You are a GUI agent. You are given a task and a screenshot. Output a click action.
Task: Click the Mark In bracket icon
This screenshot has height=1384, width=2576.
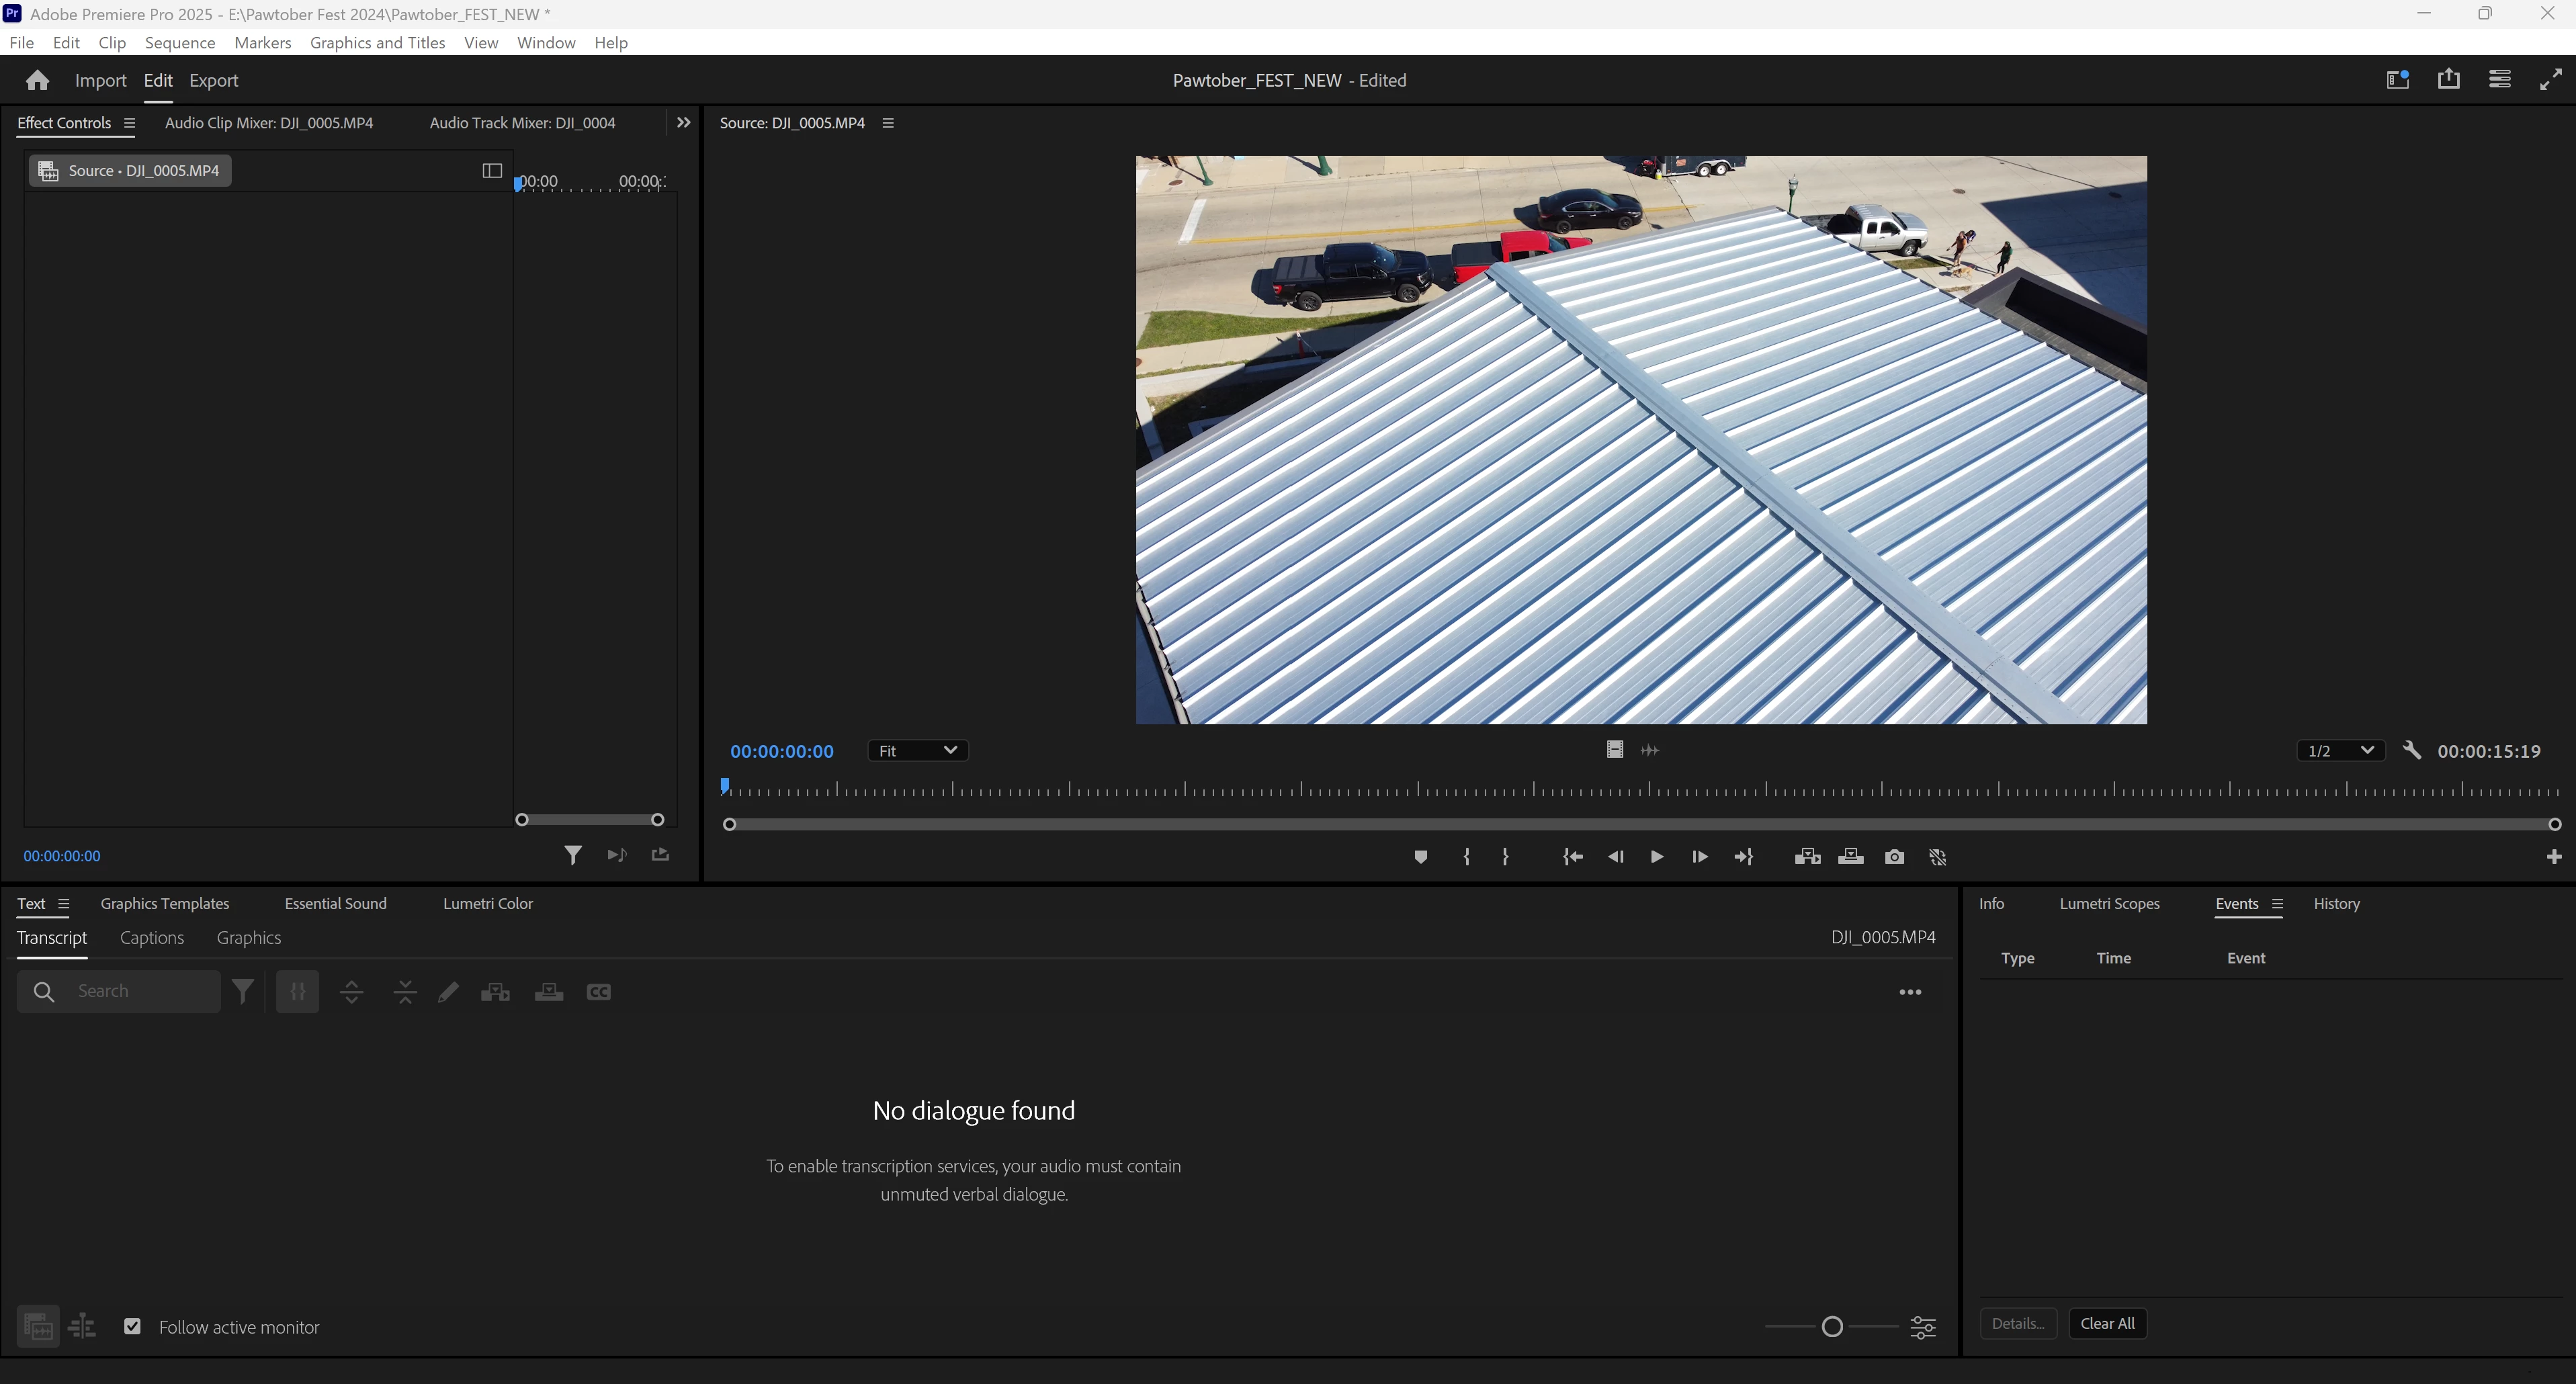click(1466, 857)
